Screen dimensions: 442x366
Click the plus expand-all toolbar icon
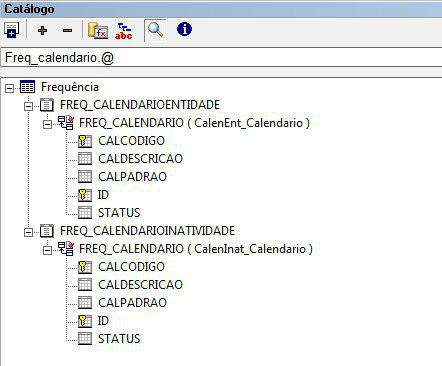(42, 31)
